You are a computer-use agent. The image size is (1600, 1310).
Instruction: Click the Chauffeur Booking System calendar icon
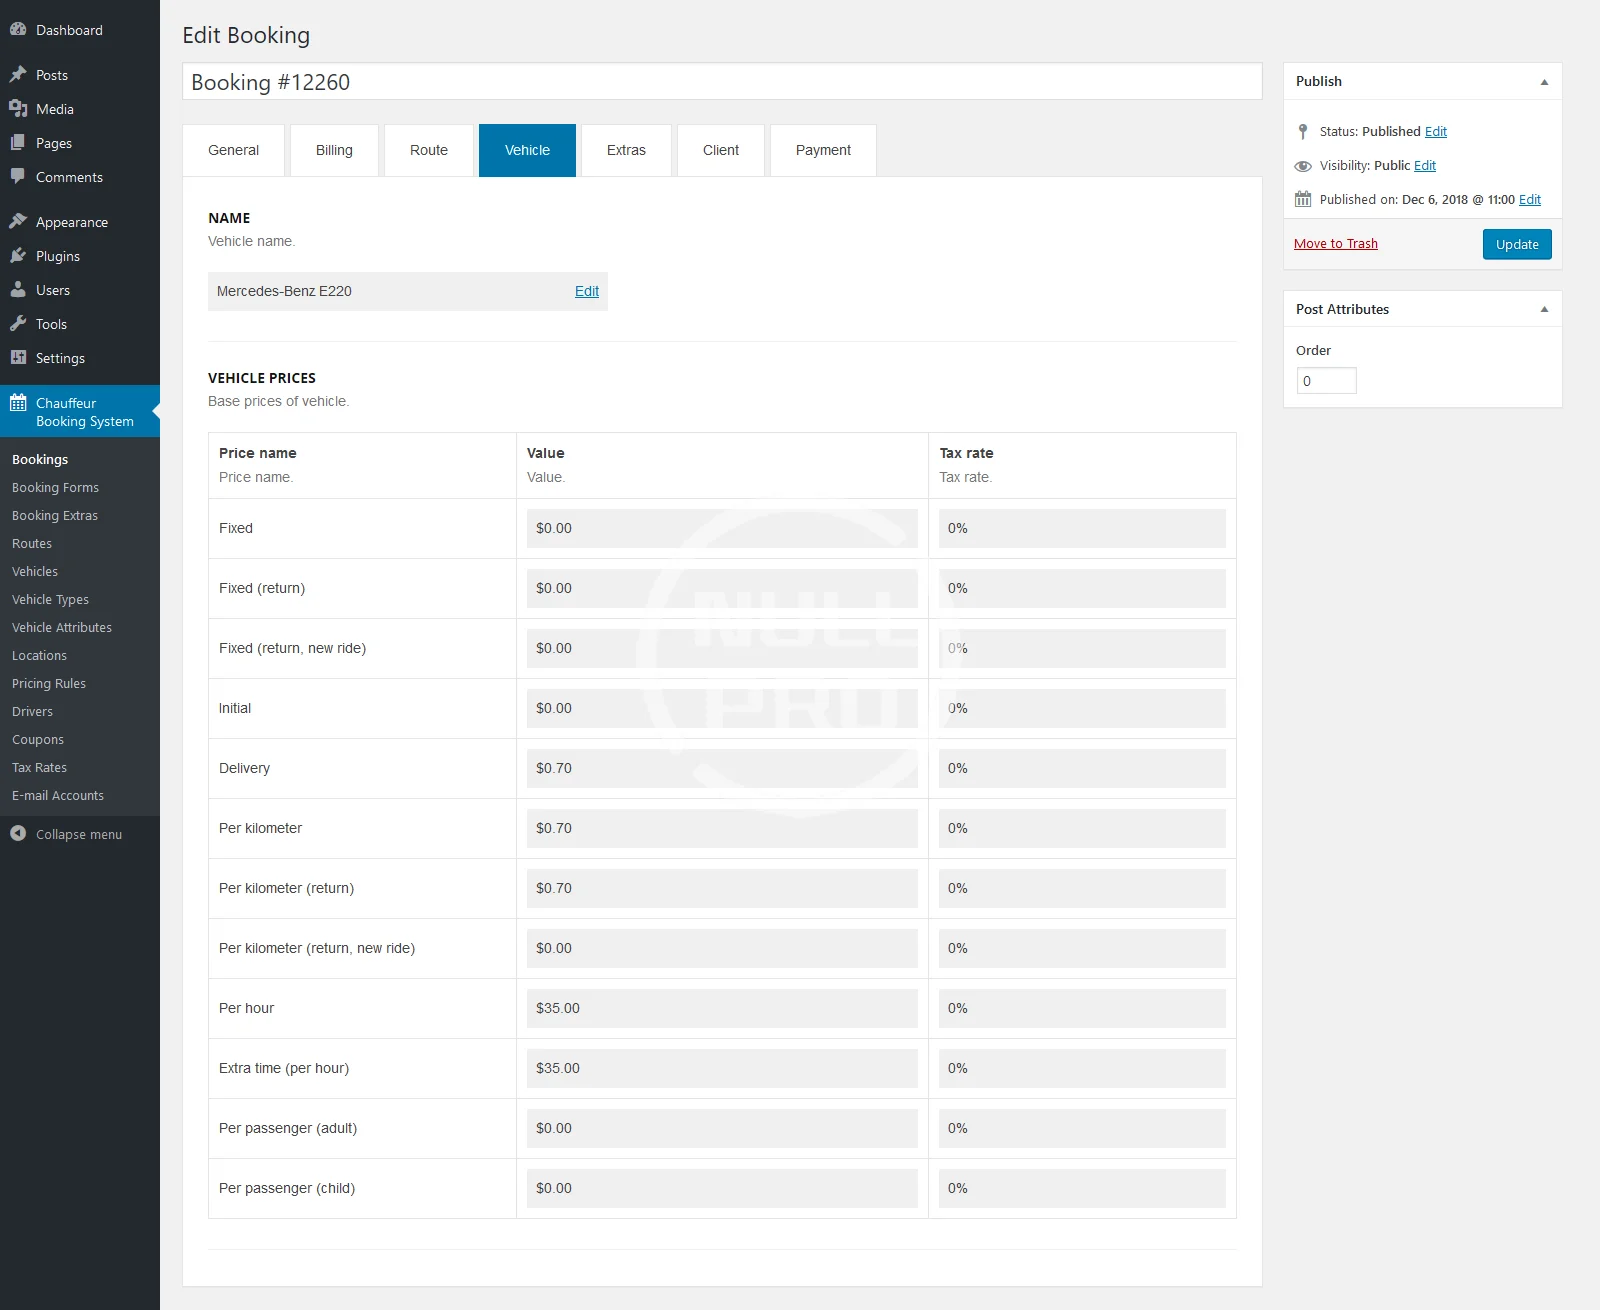pyautogui.click(x=18, y=403)
